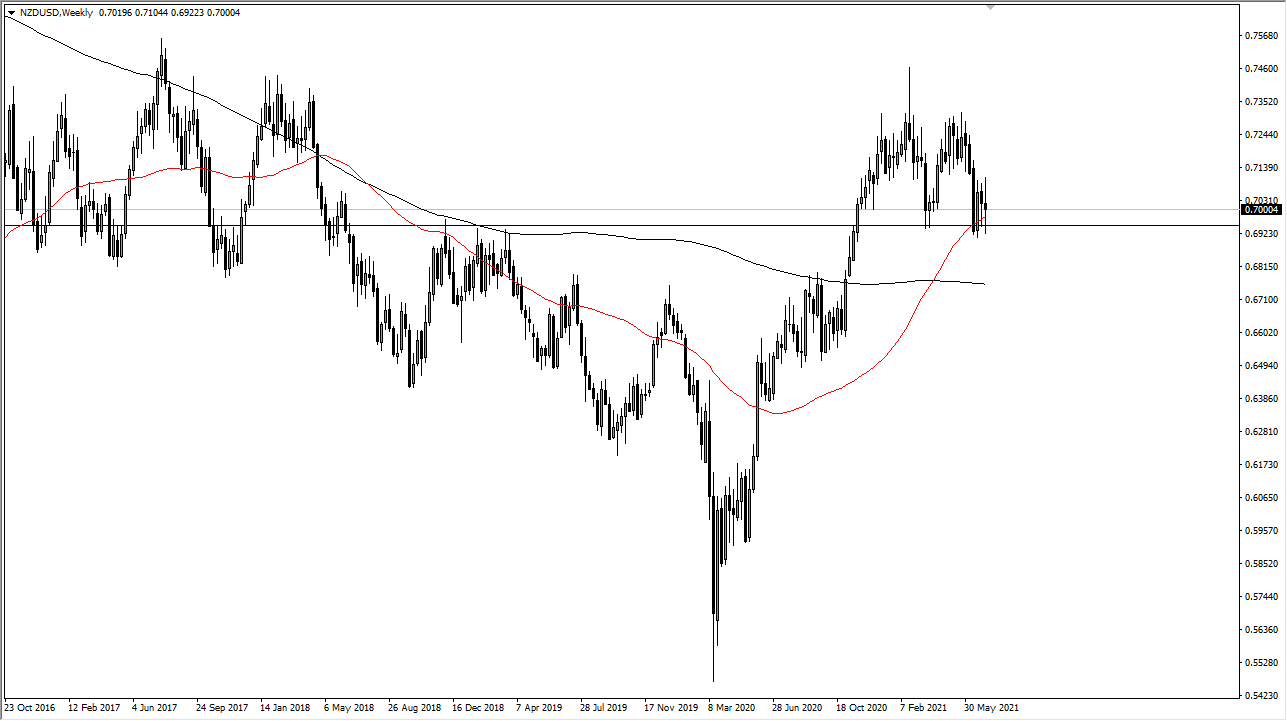Select the faint gridline near 0.70310
This screenshot has width=1287, height=721.
click(600, 211)
